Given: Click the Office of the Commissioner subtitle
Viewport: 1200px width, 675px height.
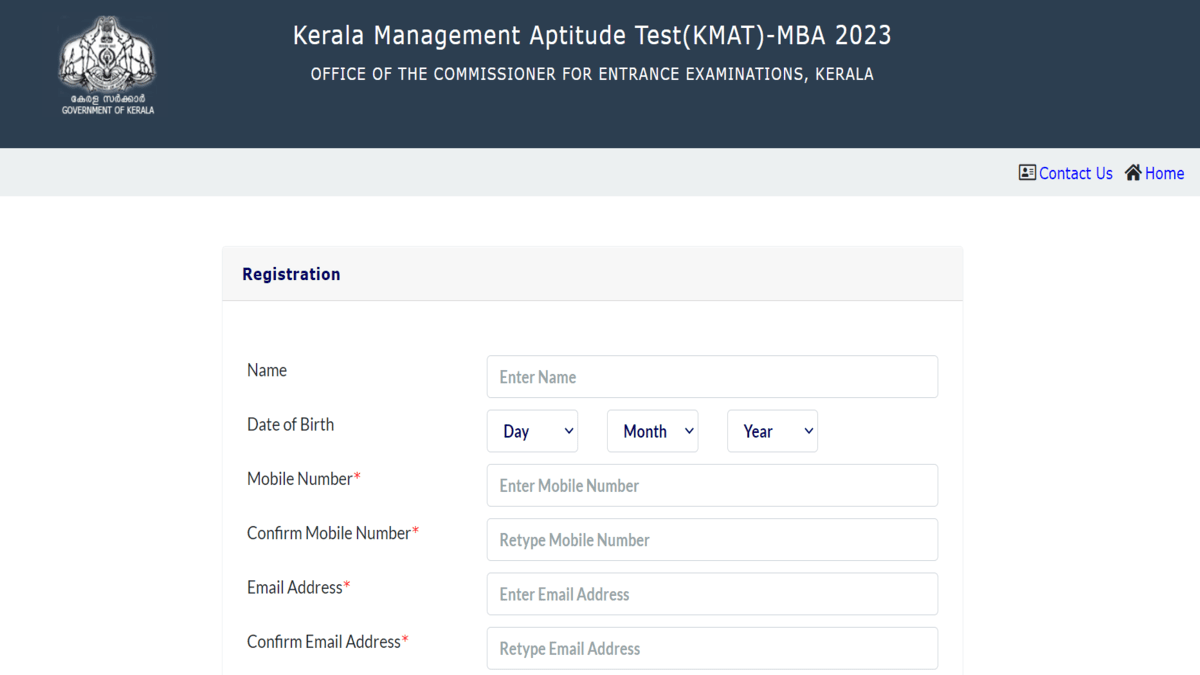Looking at the screenshot, I should 592,74.
